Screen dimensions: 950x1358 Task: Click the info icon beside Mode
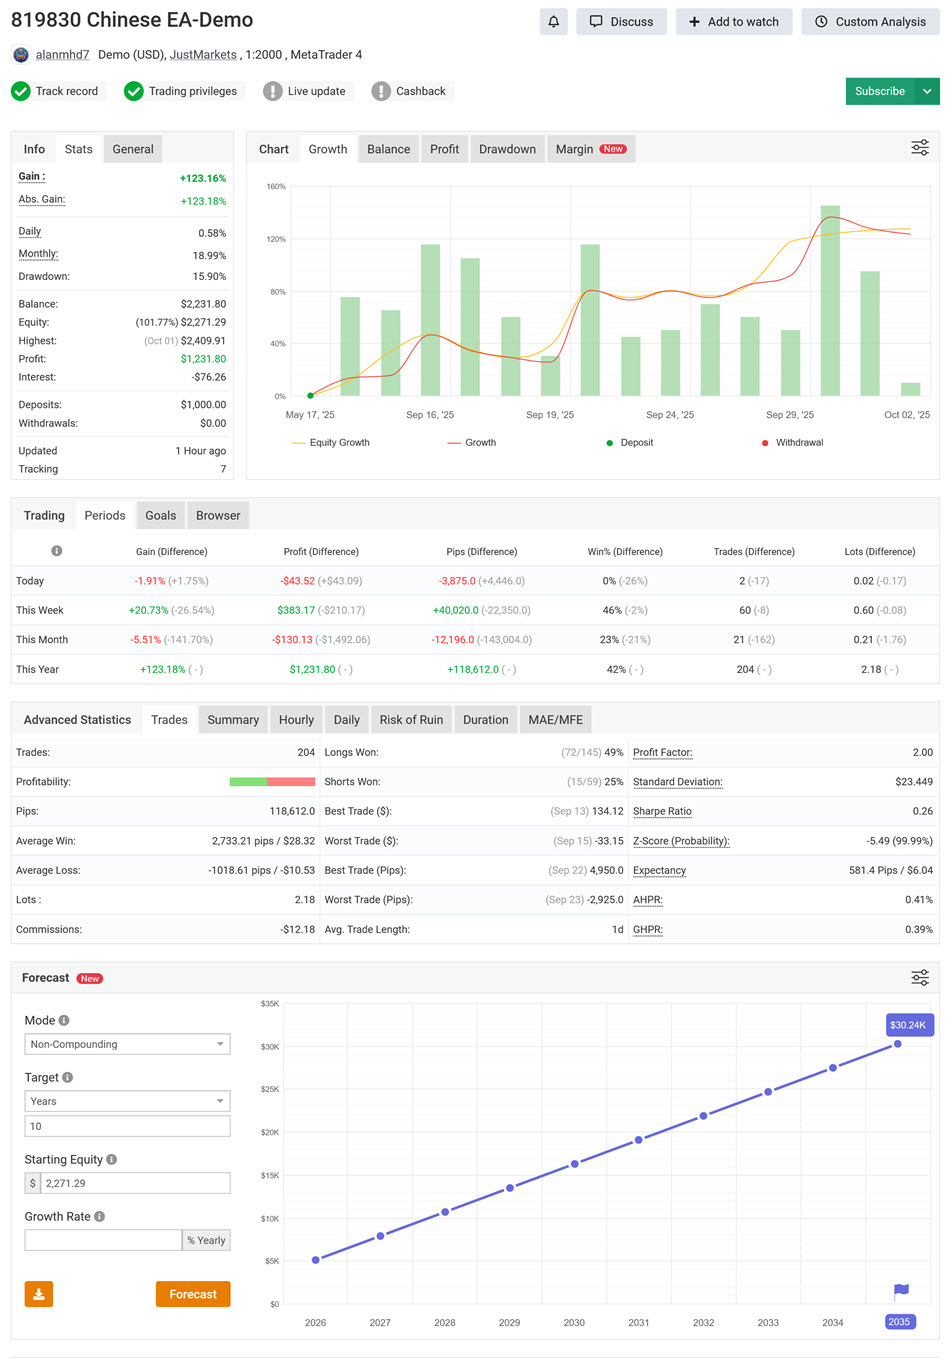click(64, 1020)
